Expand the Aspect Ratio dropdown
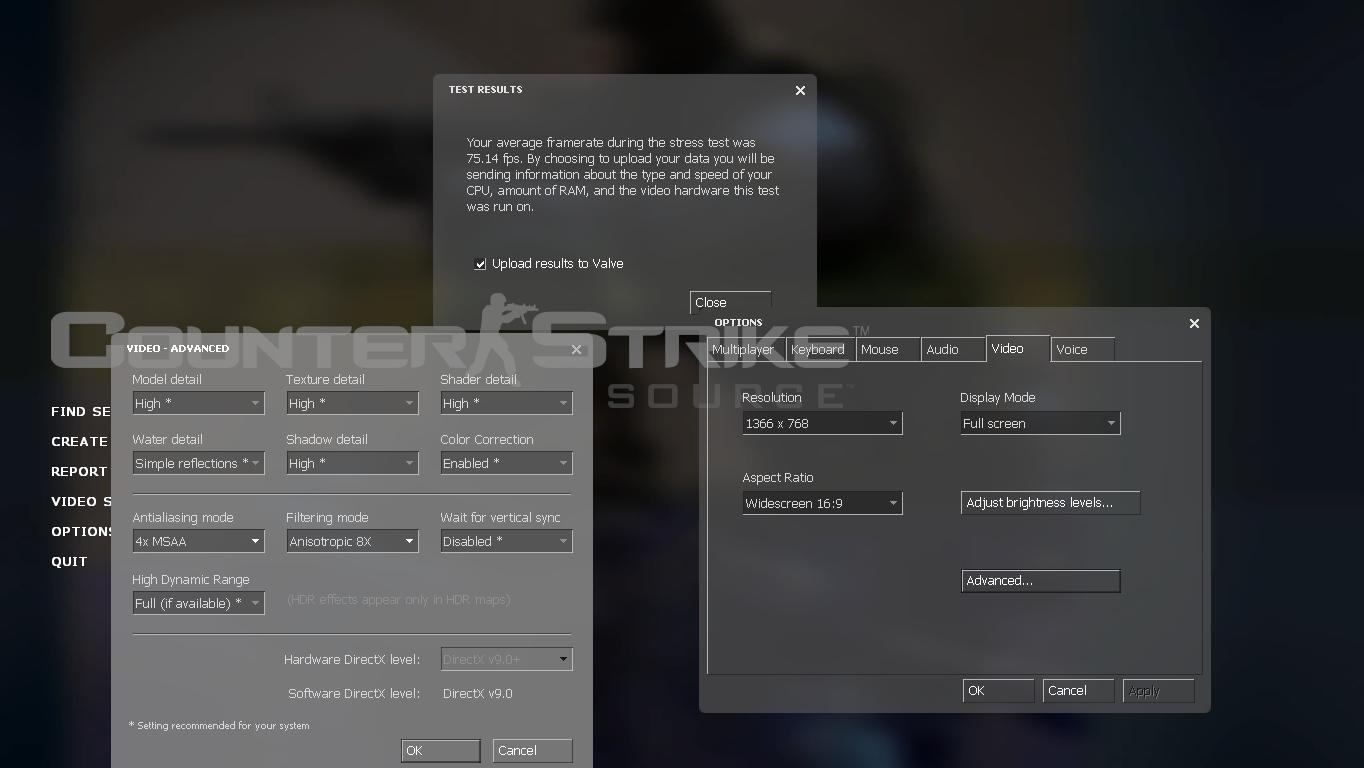This screenshot has height=768, width=1364. (822, 503)
